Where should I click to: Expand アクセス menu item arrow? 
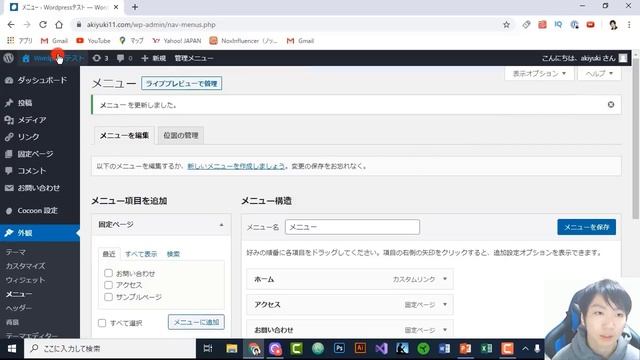(445, 304)
